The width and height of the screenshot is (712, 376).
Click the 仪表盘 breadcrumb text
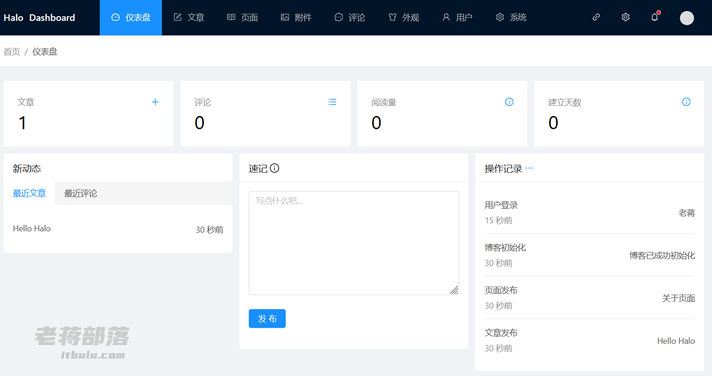(x=44, y=52)
